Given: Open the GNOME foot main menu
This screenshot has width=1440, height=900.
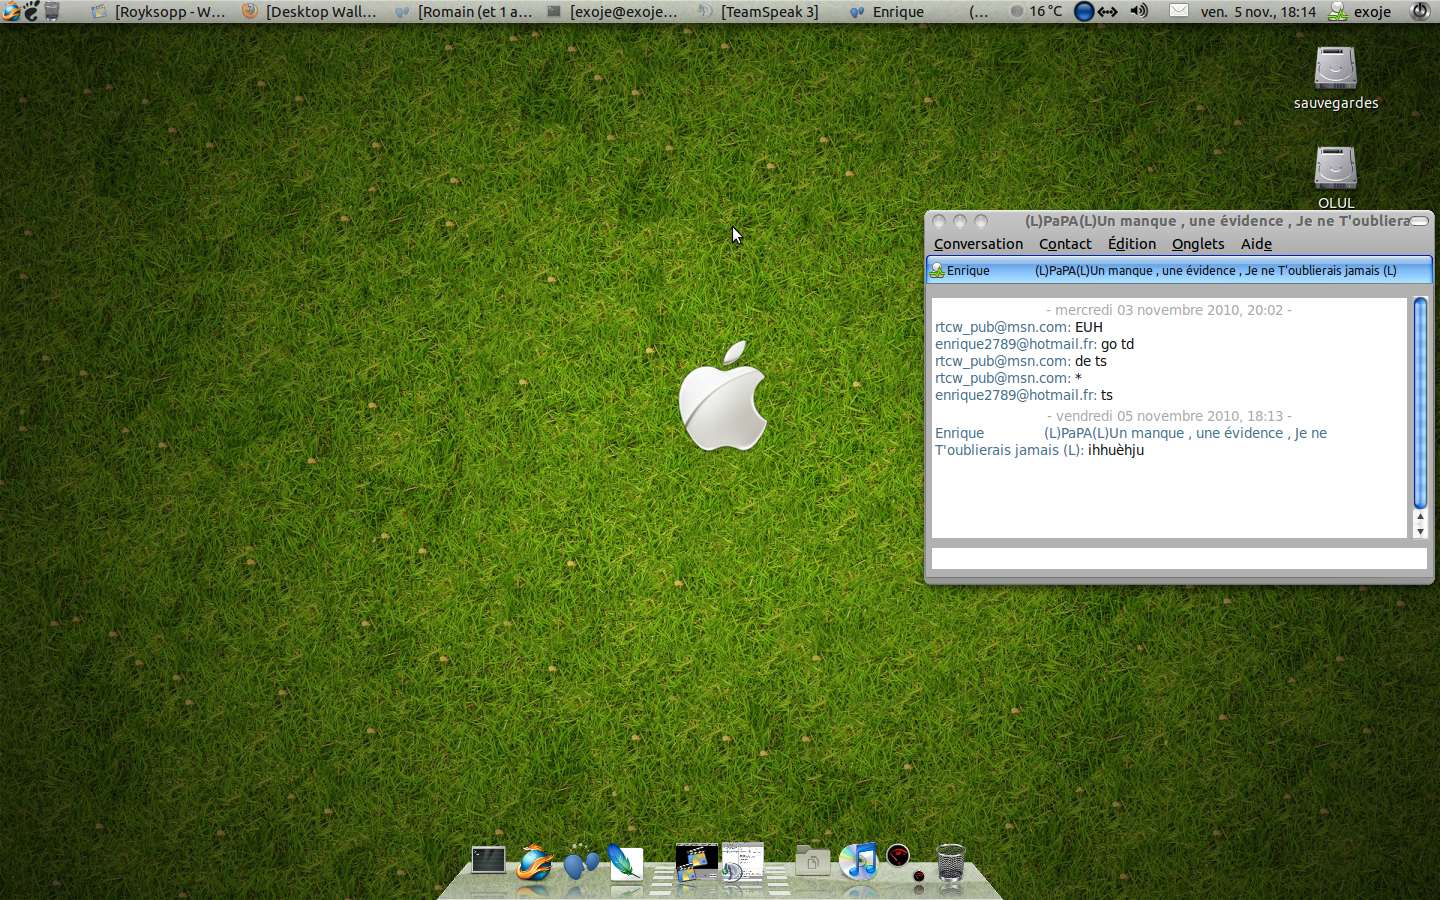Looking at the screenshot, I should (31, 12).
